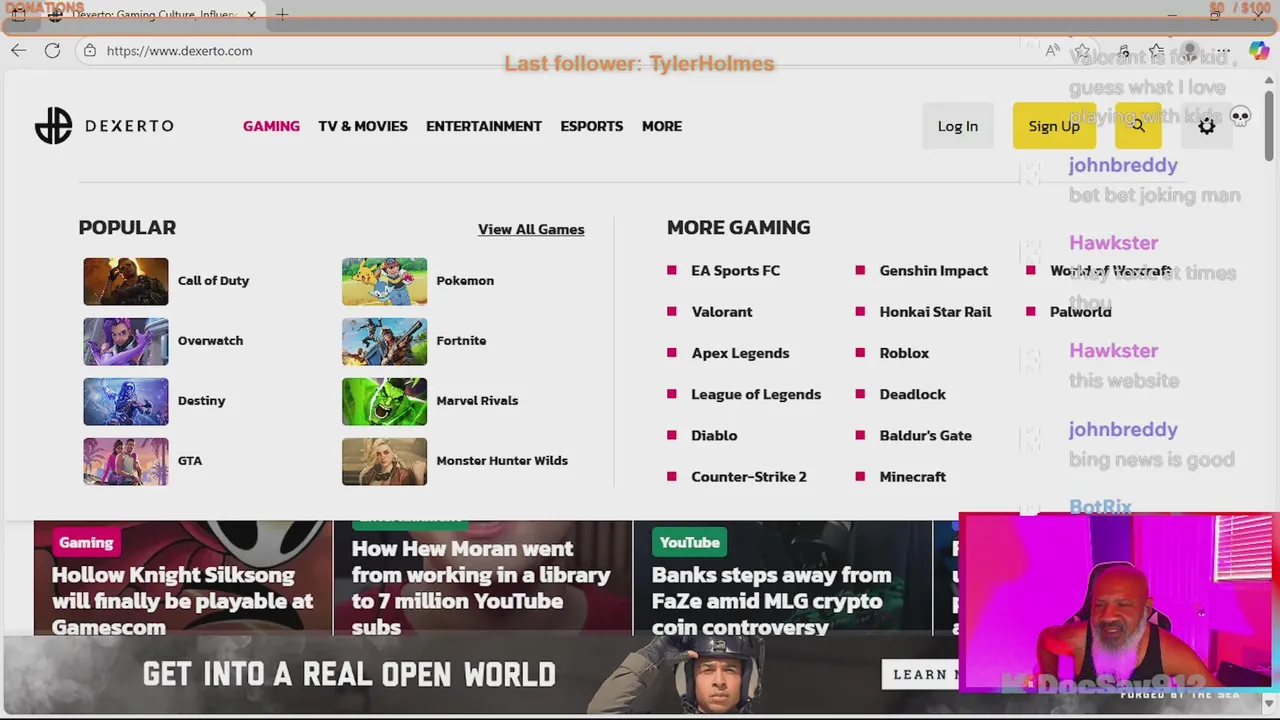The height and width of the screenshot is (720, 1280).
Task: Select the Monster Hunter Wilds text label
Action: pos(502,460)
